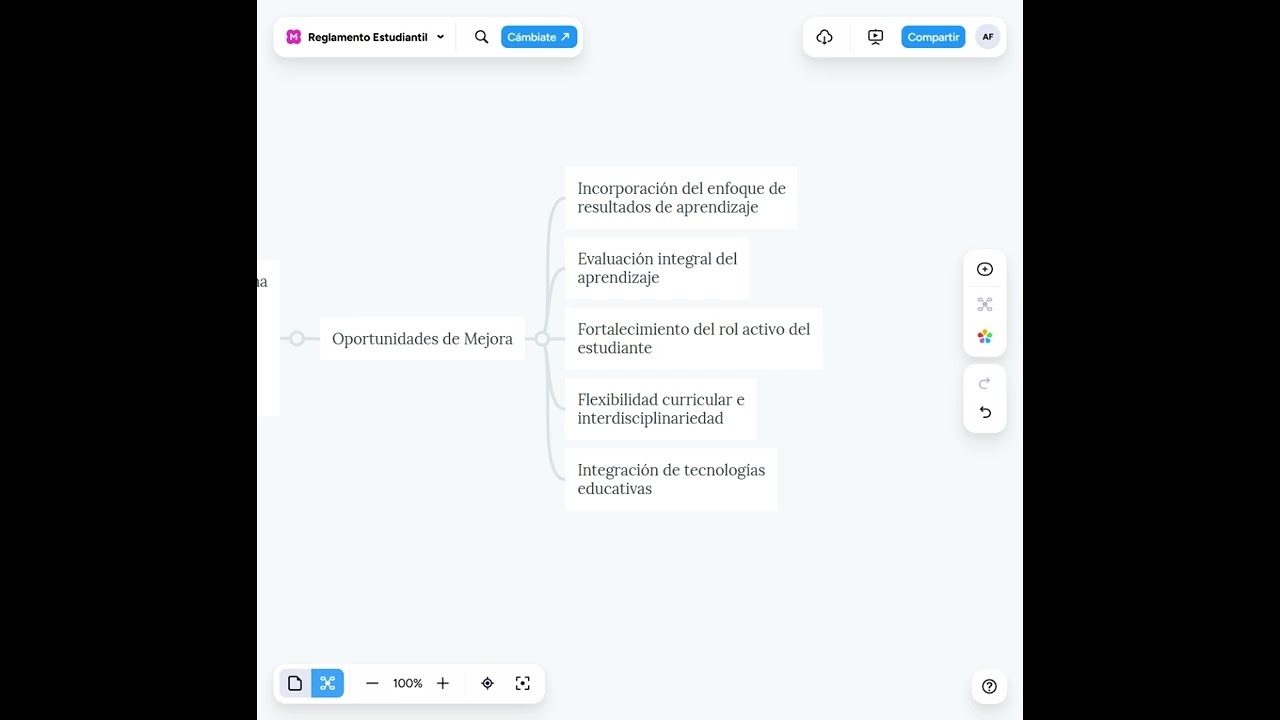The image size is (1280, 720).
Task: Click the redo arrow
Action: click(x=985, y=384)
